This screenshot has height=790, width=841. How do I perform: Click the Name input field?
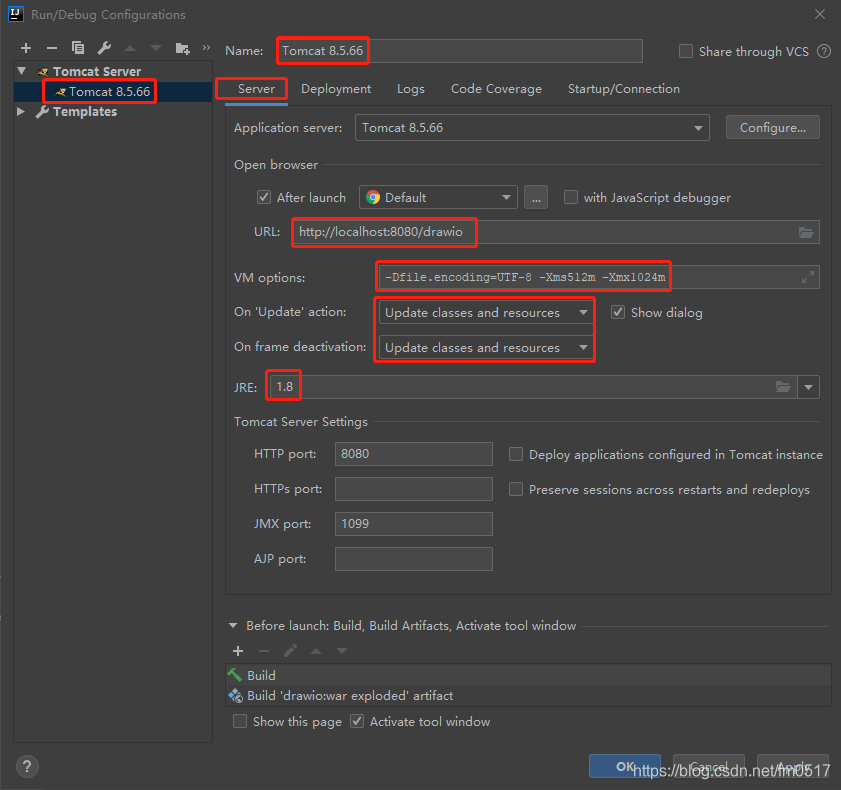click(x=460, y=51)
